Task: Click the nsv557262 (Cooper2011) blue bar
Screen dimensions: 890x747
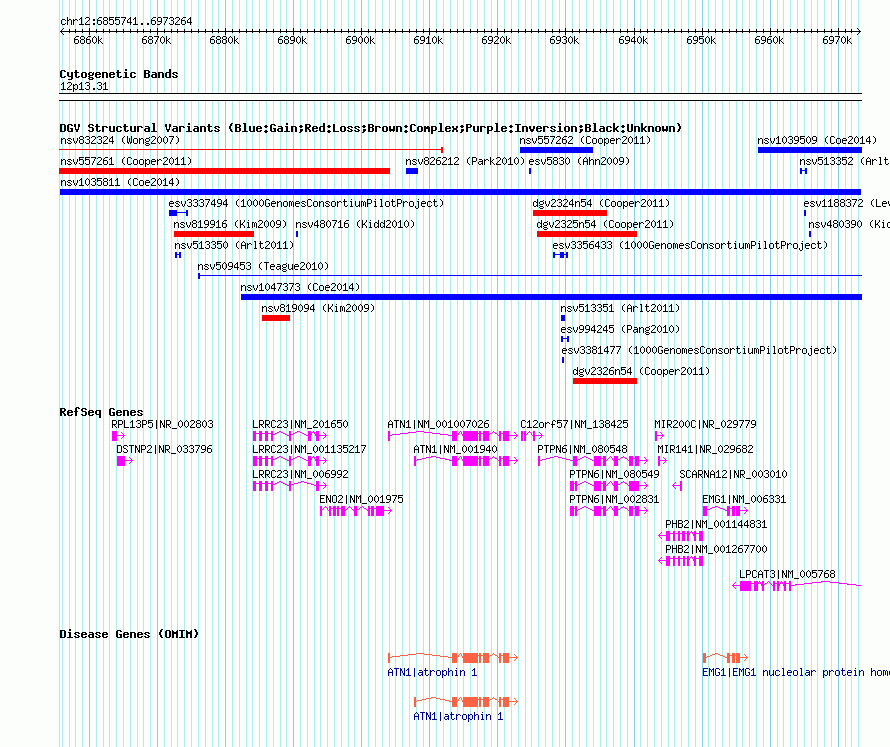Action: (556, 150)
